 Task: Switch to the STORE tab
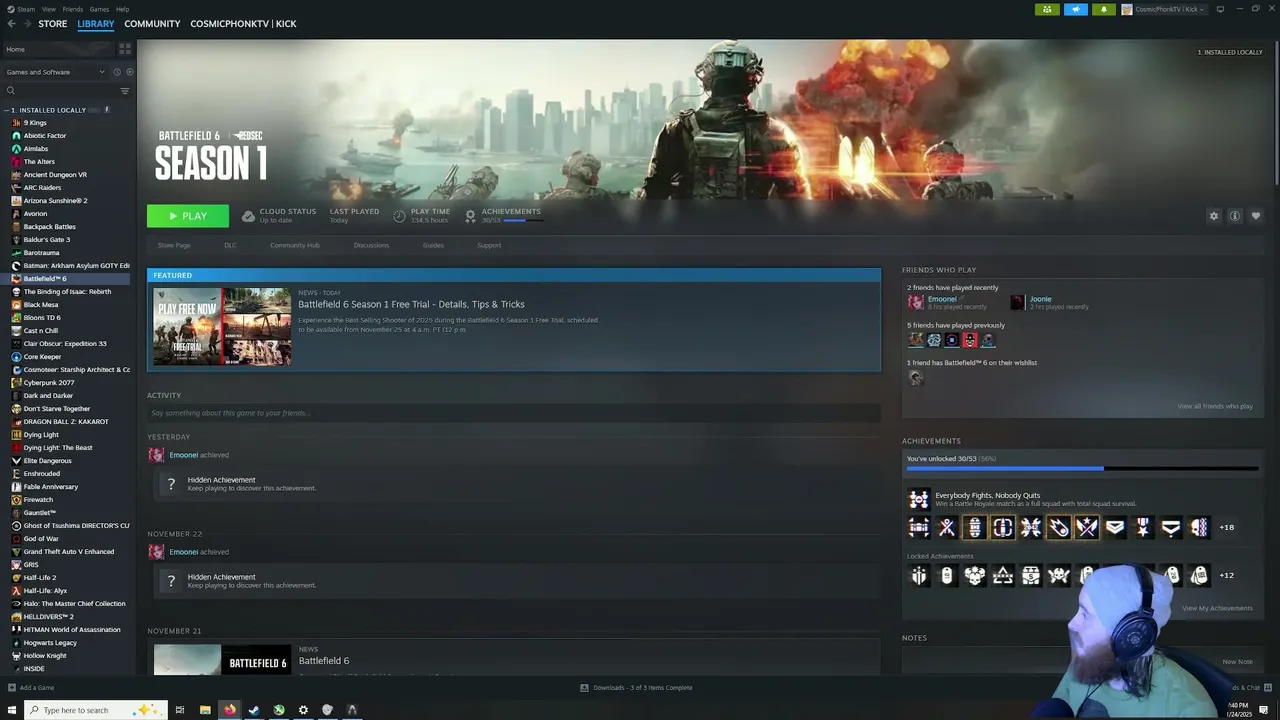click(x=53, y=23)
